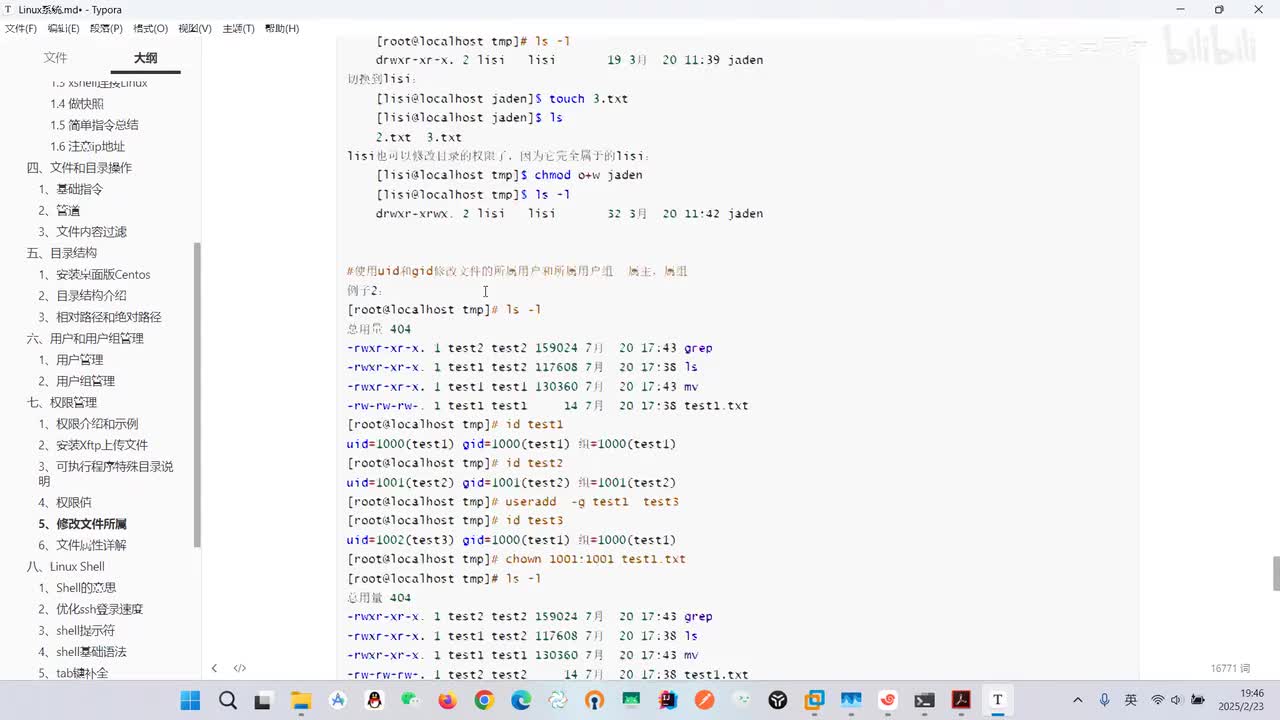Select the bold outline entry 5、修改文件所属
This screenshot has width=1280, height=720.
click(83, 524)
